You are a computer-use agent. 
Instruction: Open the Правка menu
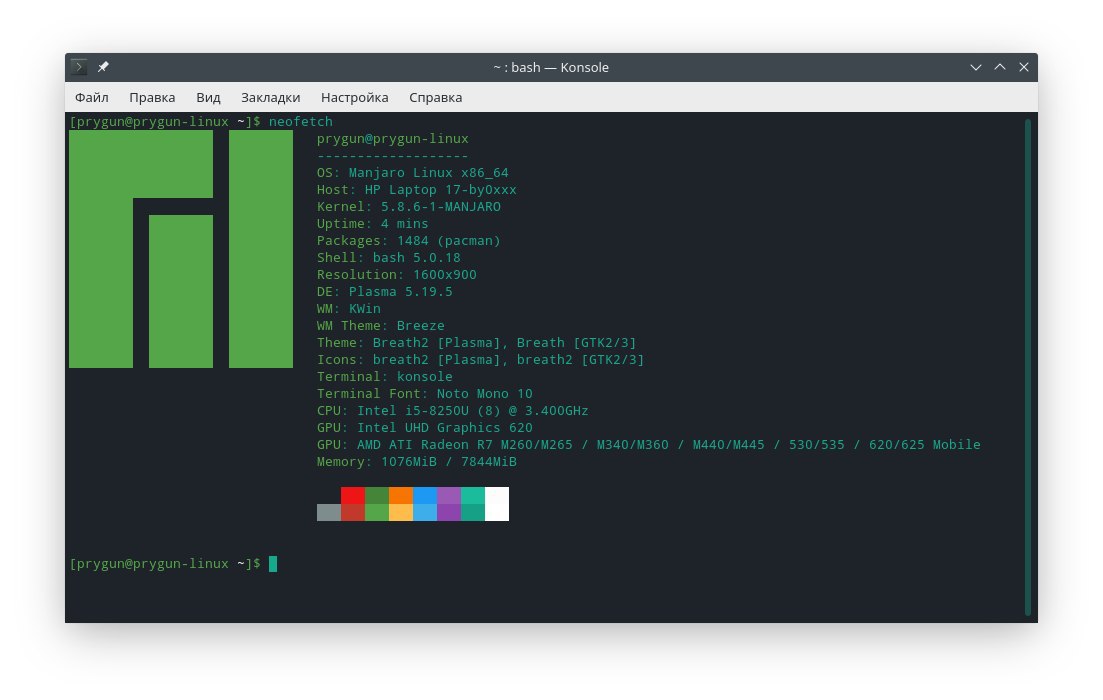click(x=152, y=97)
